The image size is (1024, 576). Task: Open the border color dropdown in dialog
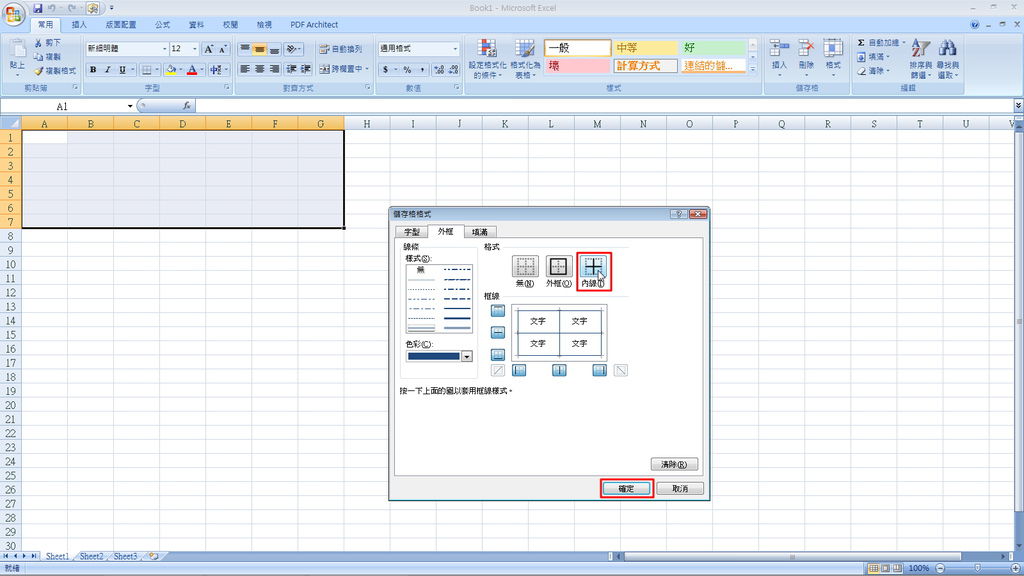467,357
